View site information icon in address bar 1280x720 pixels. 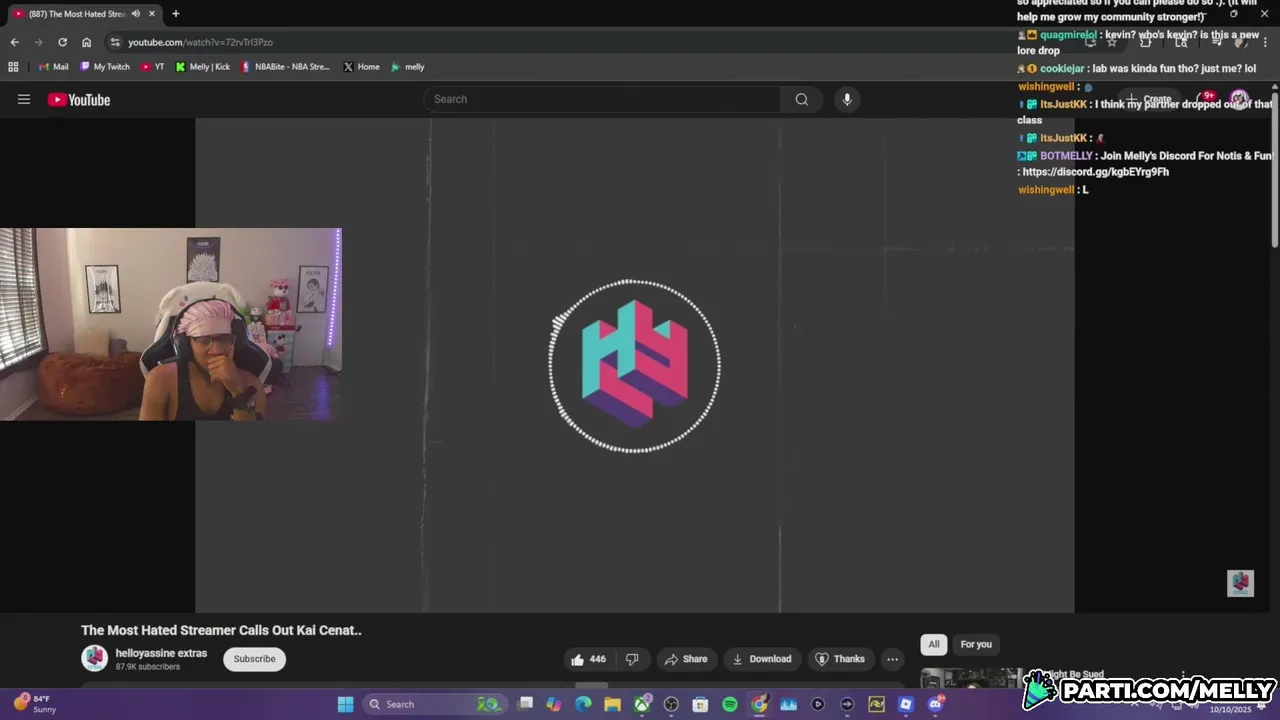115,42
